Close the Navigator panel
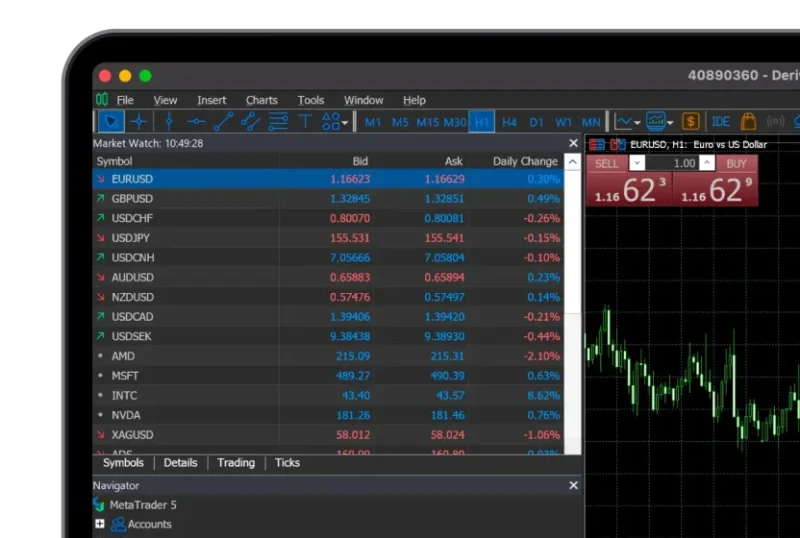 click(x=573, y=485)
